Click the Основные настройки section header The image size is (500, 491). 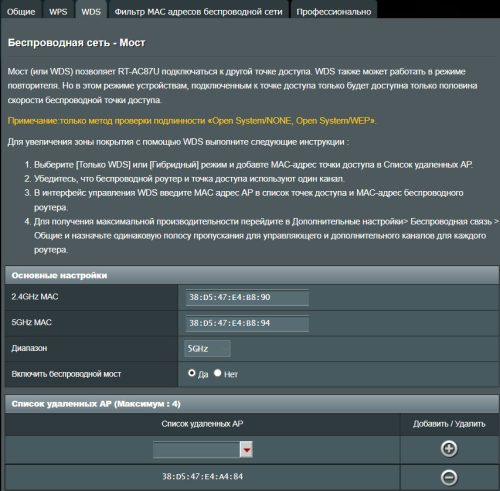click(x=252, y=275)
